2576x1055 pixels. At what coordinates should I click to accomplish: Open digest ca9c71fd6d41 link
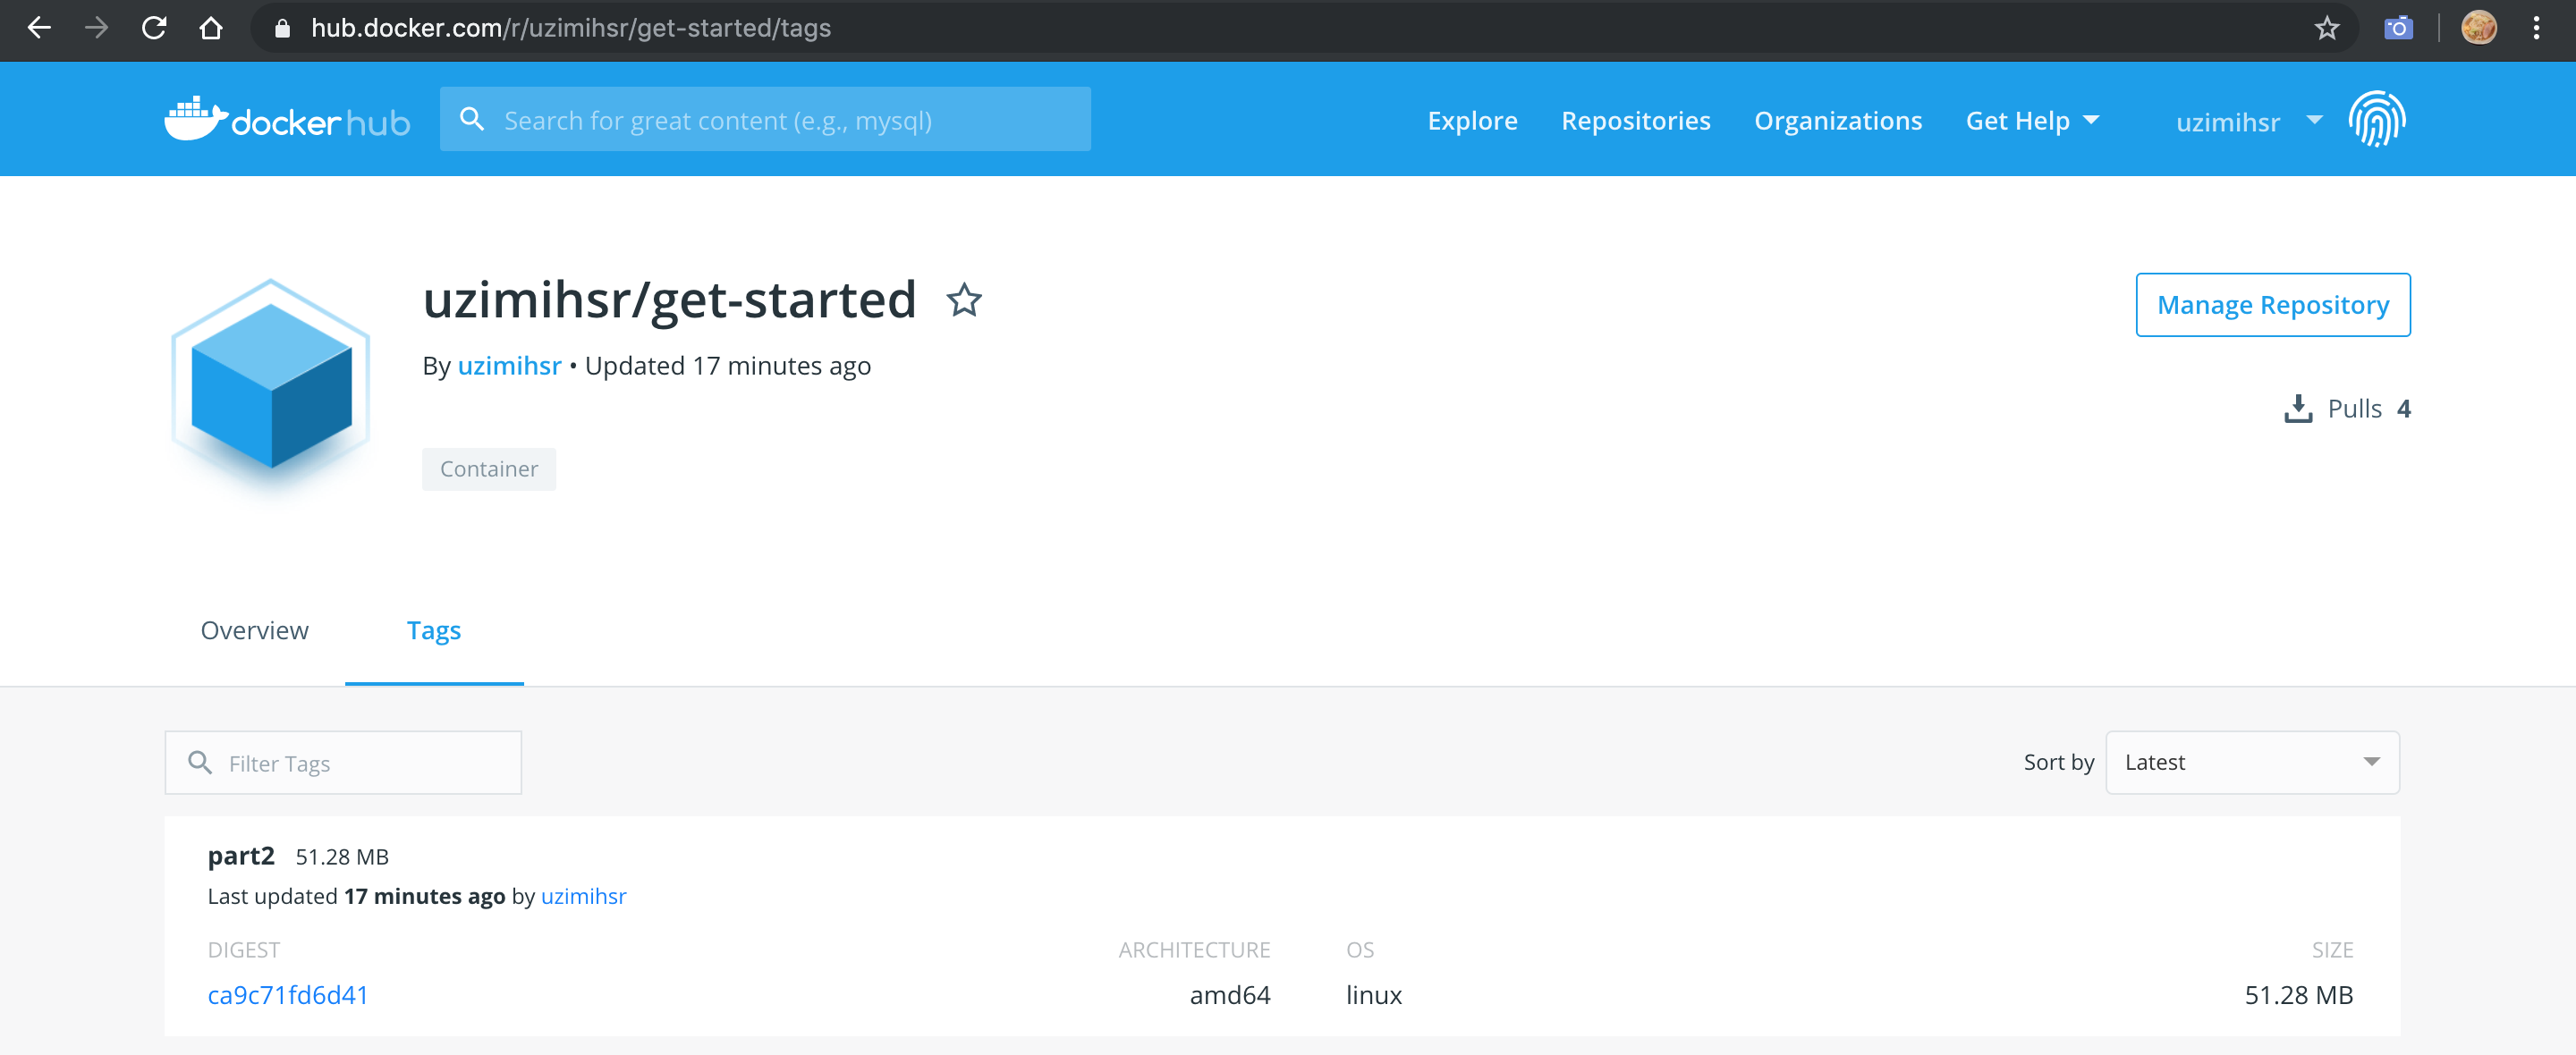[288, 995]
